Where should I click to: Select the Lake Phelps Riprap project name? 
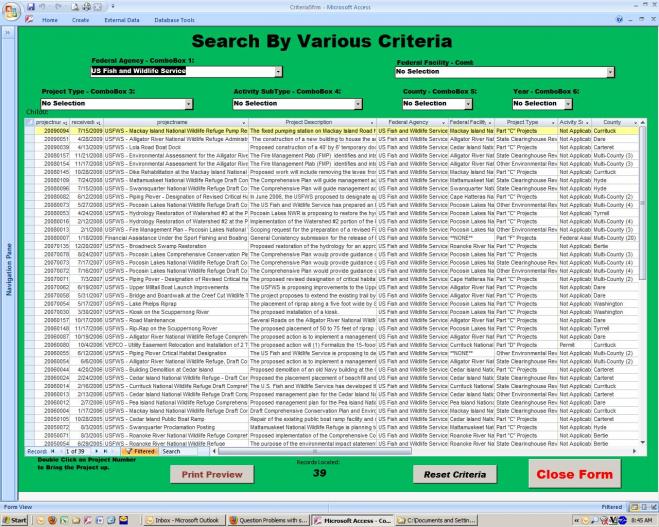(x=175, y=304)
